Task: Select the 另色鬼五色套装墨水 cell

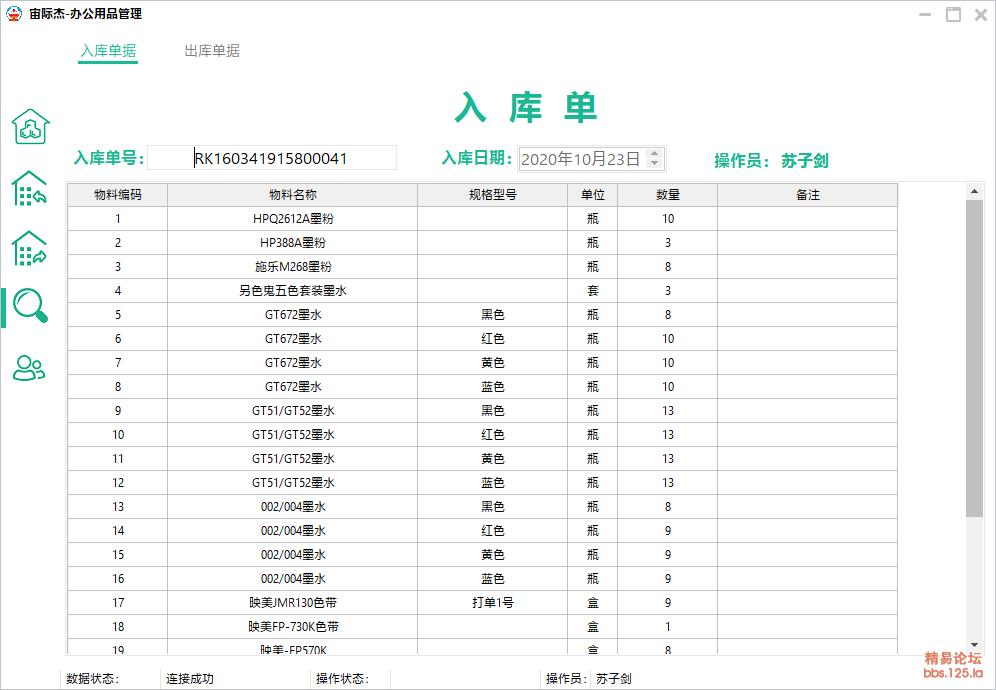Action: (x=293, y=291)
